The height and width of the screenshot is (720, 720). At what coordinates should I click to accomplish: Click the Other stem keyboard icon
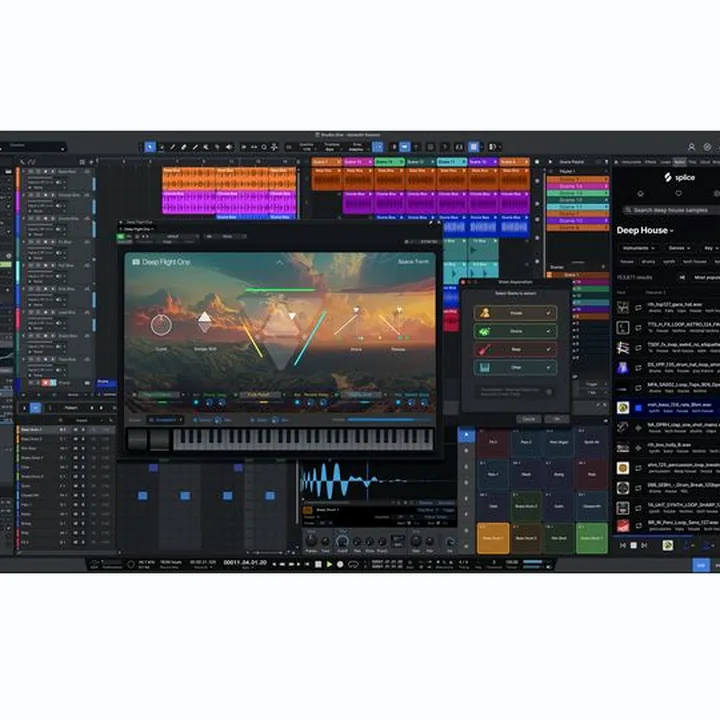tap(484, 367)
